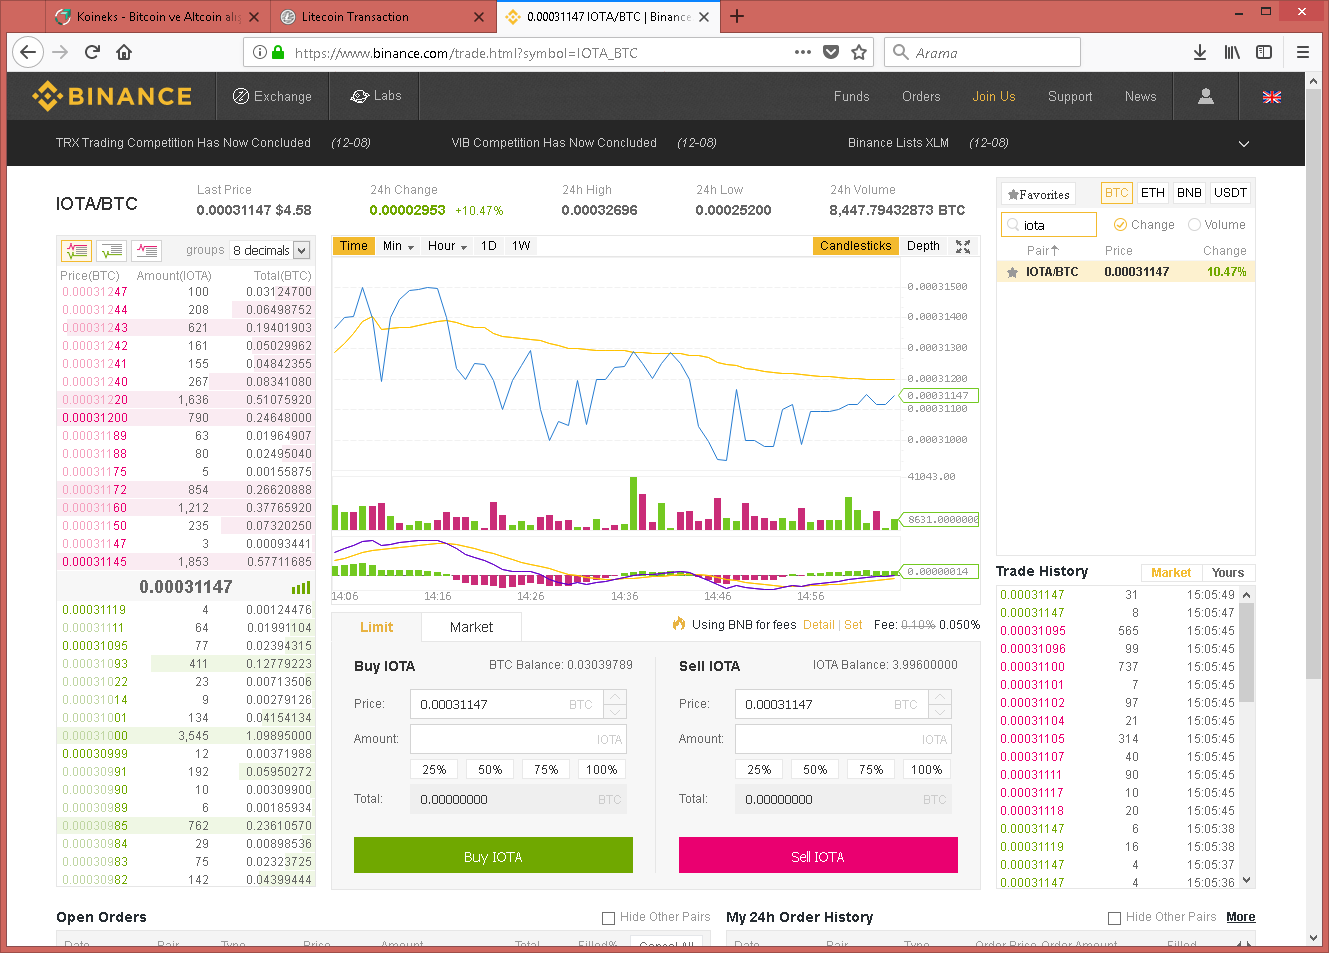Open the Exchange menu
This screenshot has height=953, width=1329.
click(x=272, y=96)
